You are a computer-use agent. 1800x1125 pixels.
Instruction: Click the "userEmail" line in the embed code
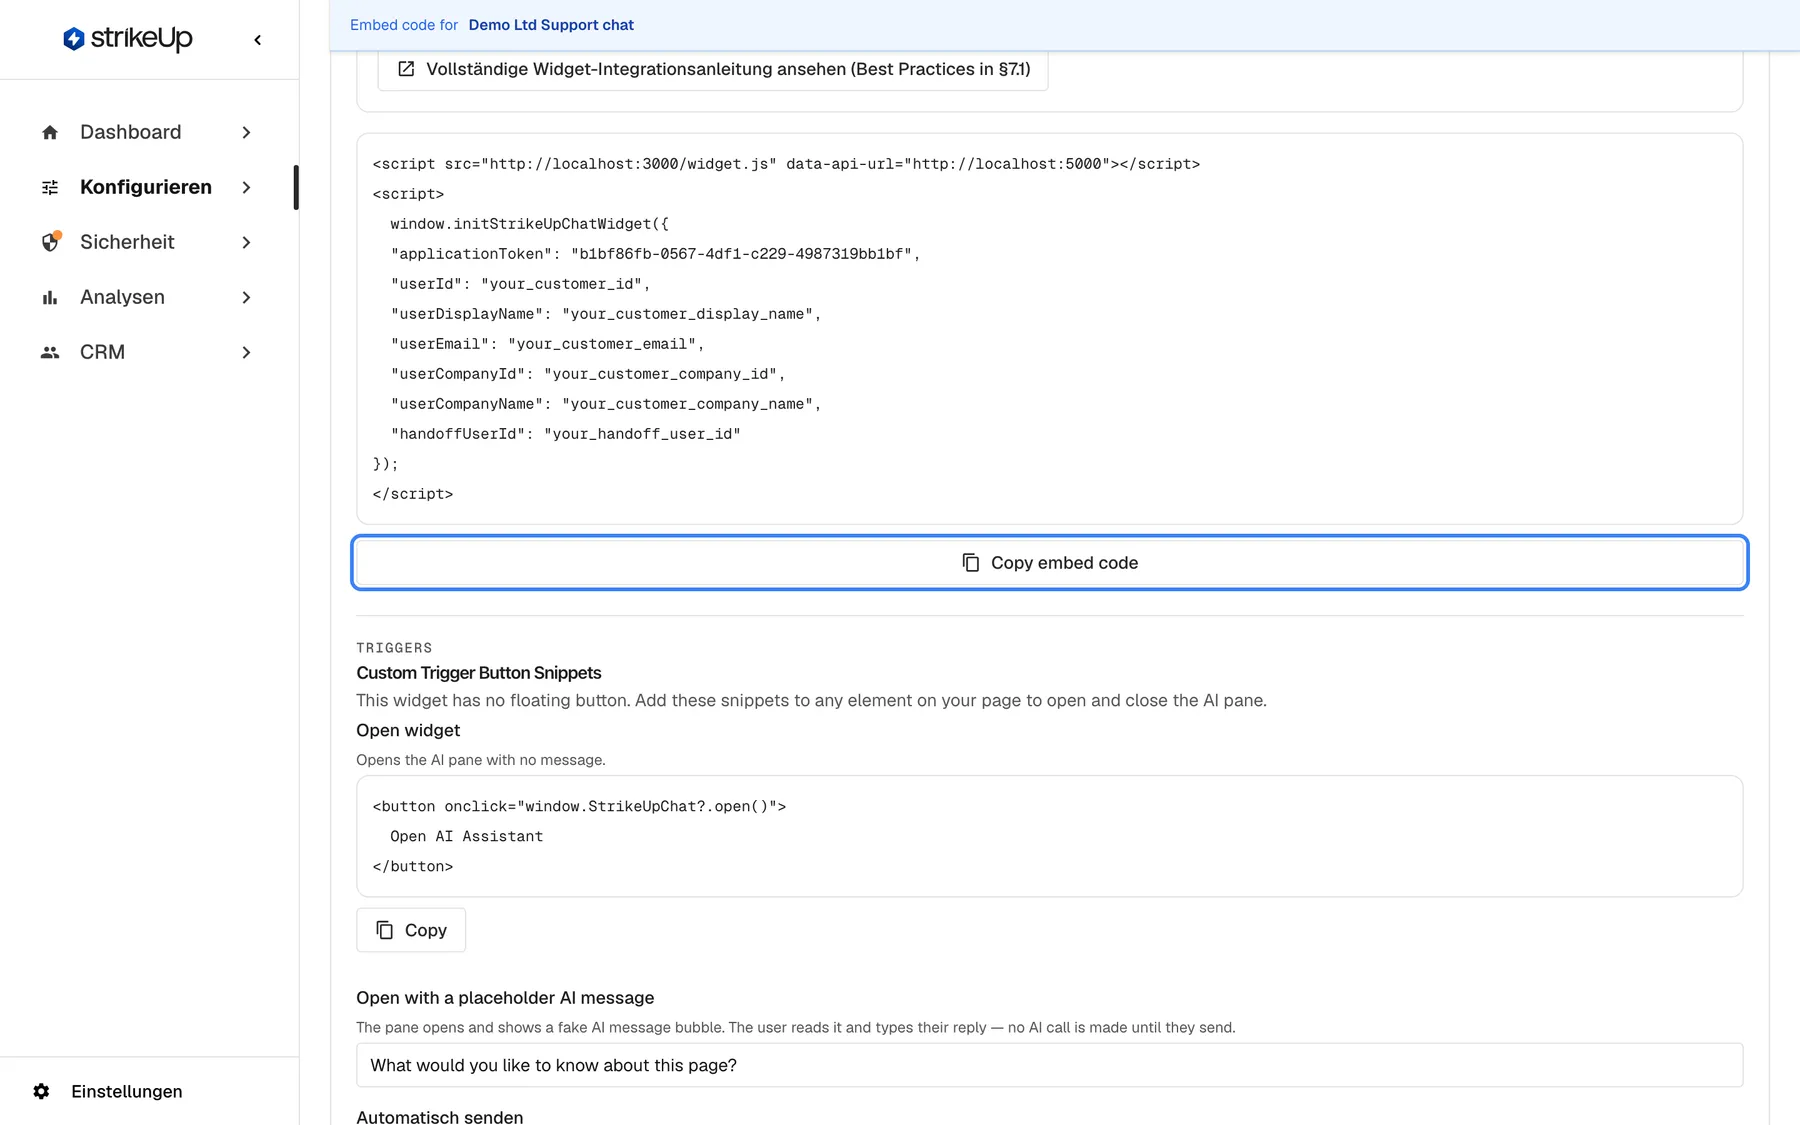(x=548, y=344)
